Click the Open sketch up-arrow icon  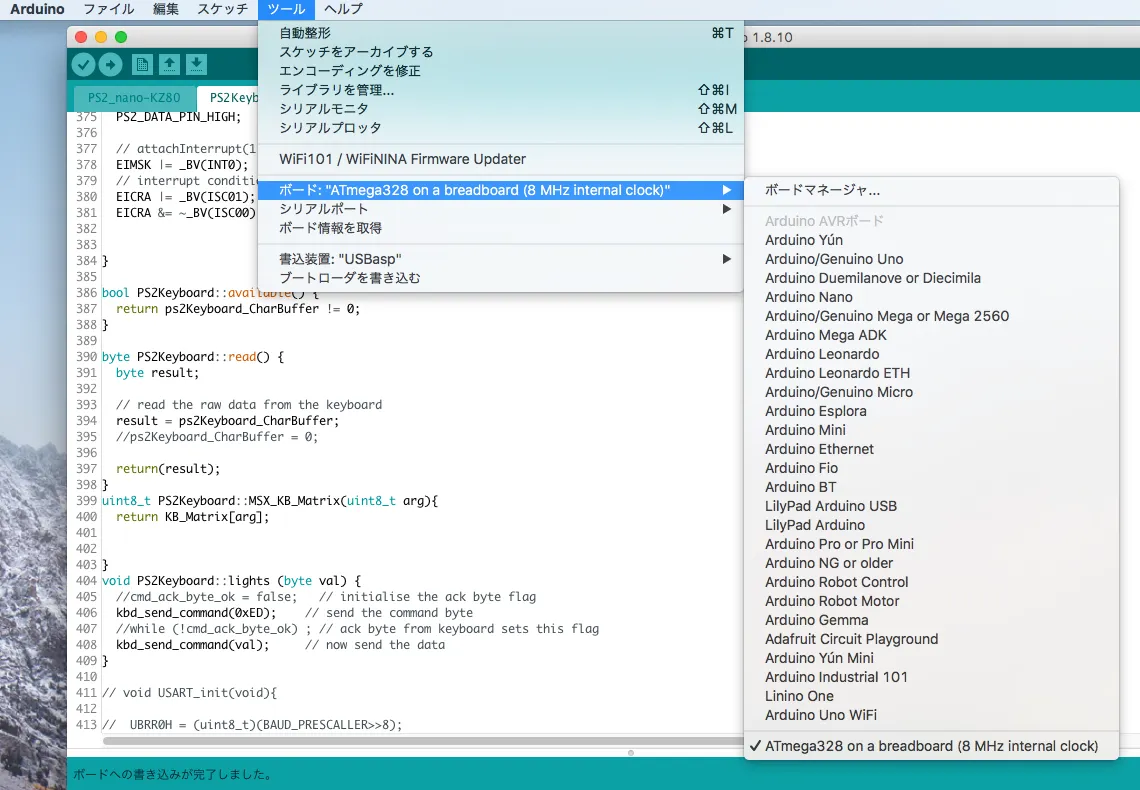pyautogui.click(x=169, y=65)
